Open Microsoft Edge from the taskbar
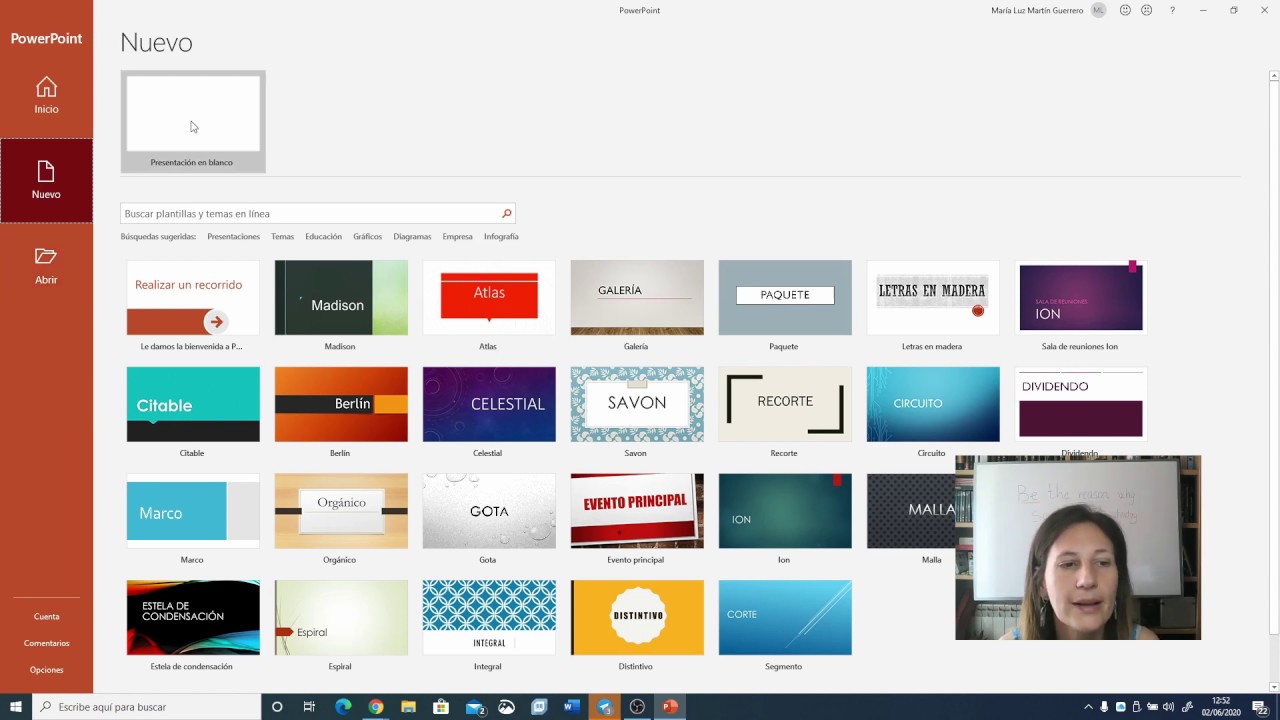Viewport: 1280px width, 720px height. pyautogui.click(x=343, y=707)
